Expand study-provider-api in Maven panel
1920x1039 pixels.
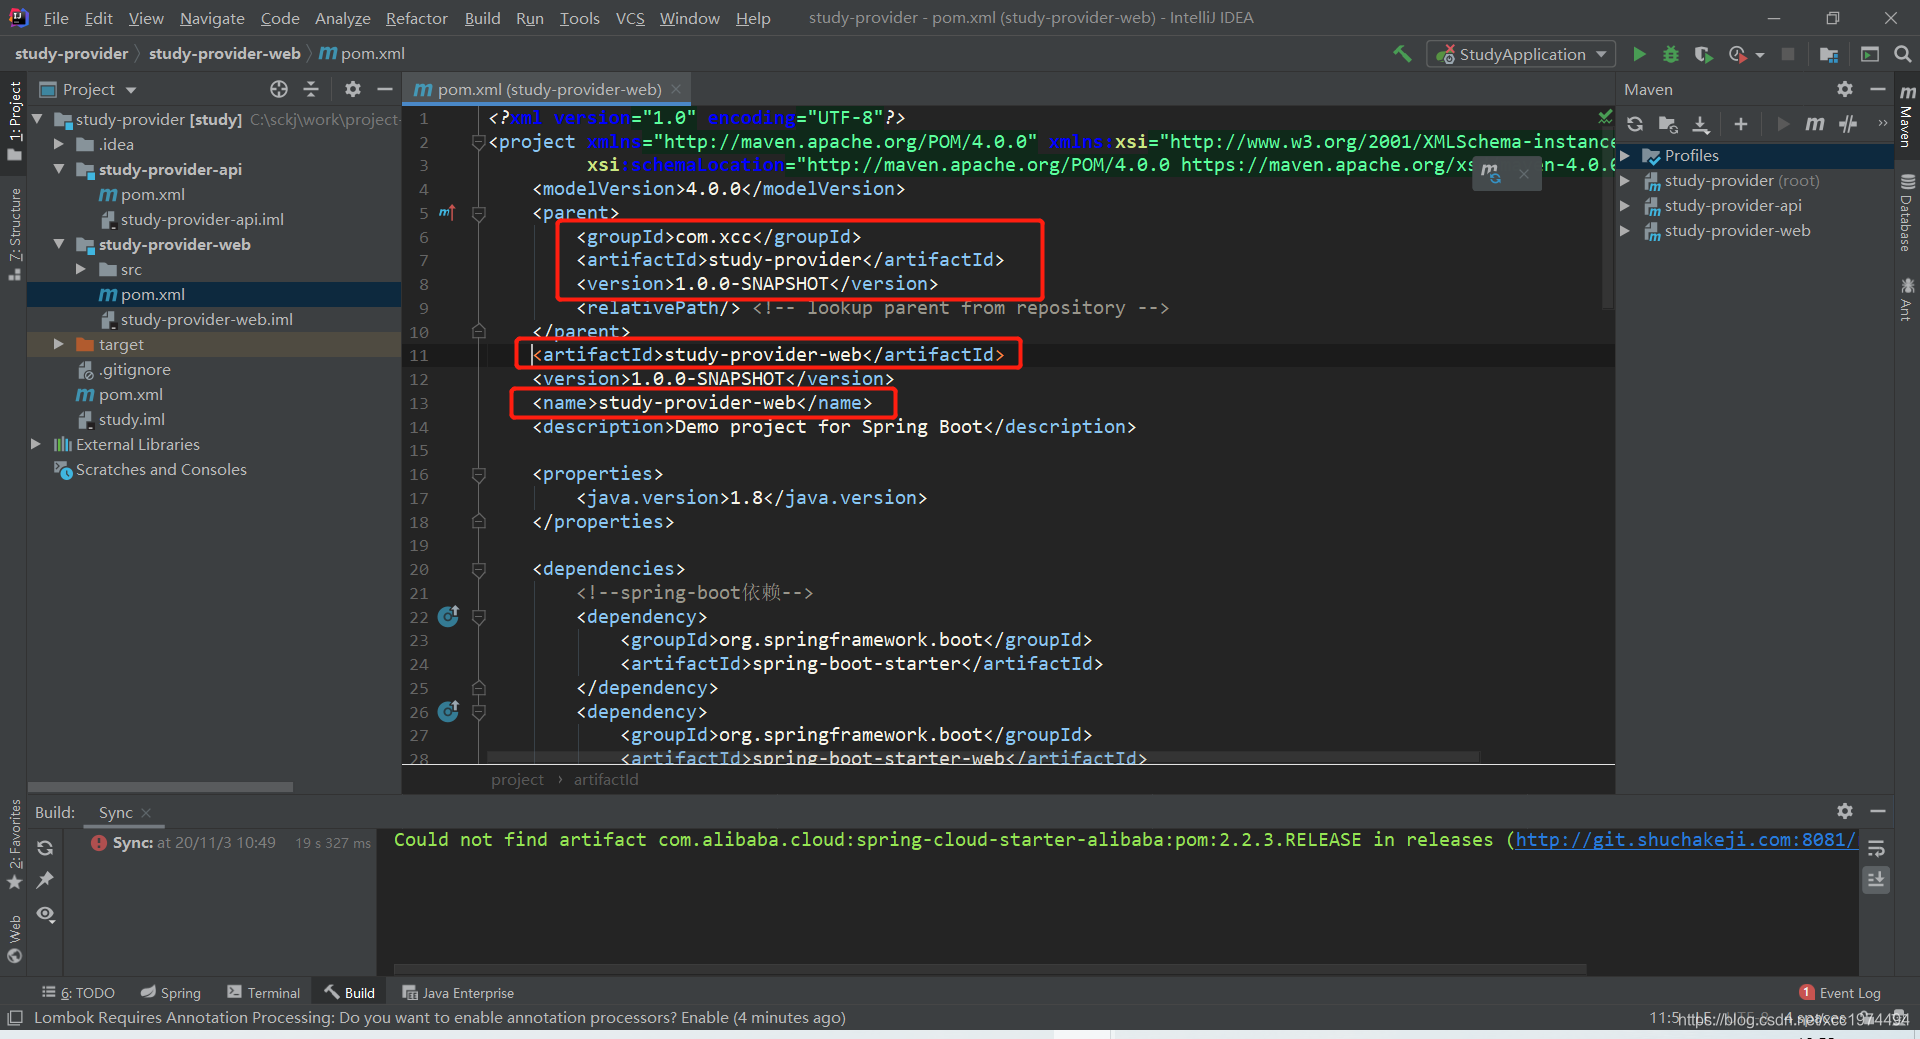tap(1625, 206)
